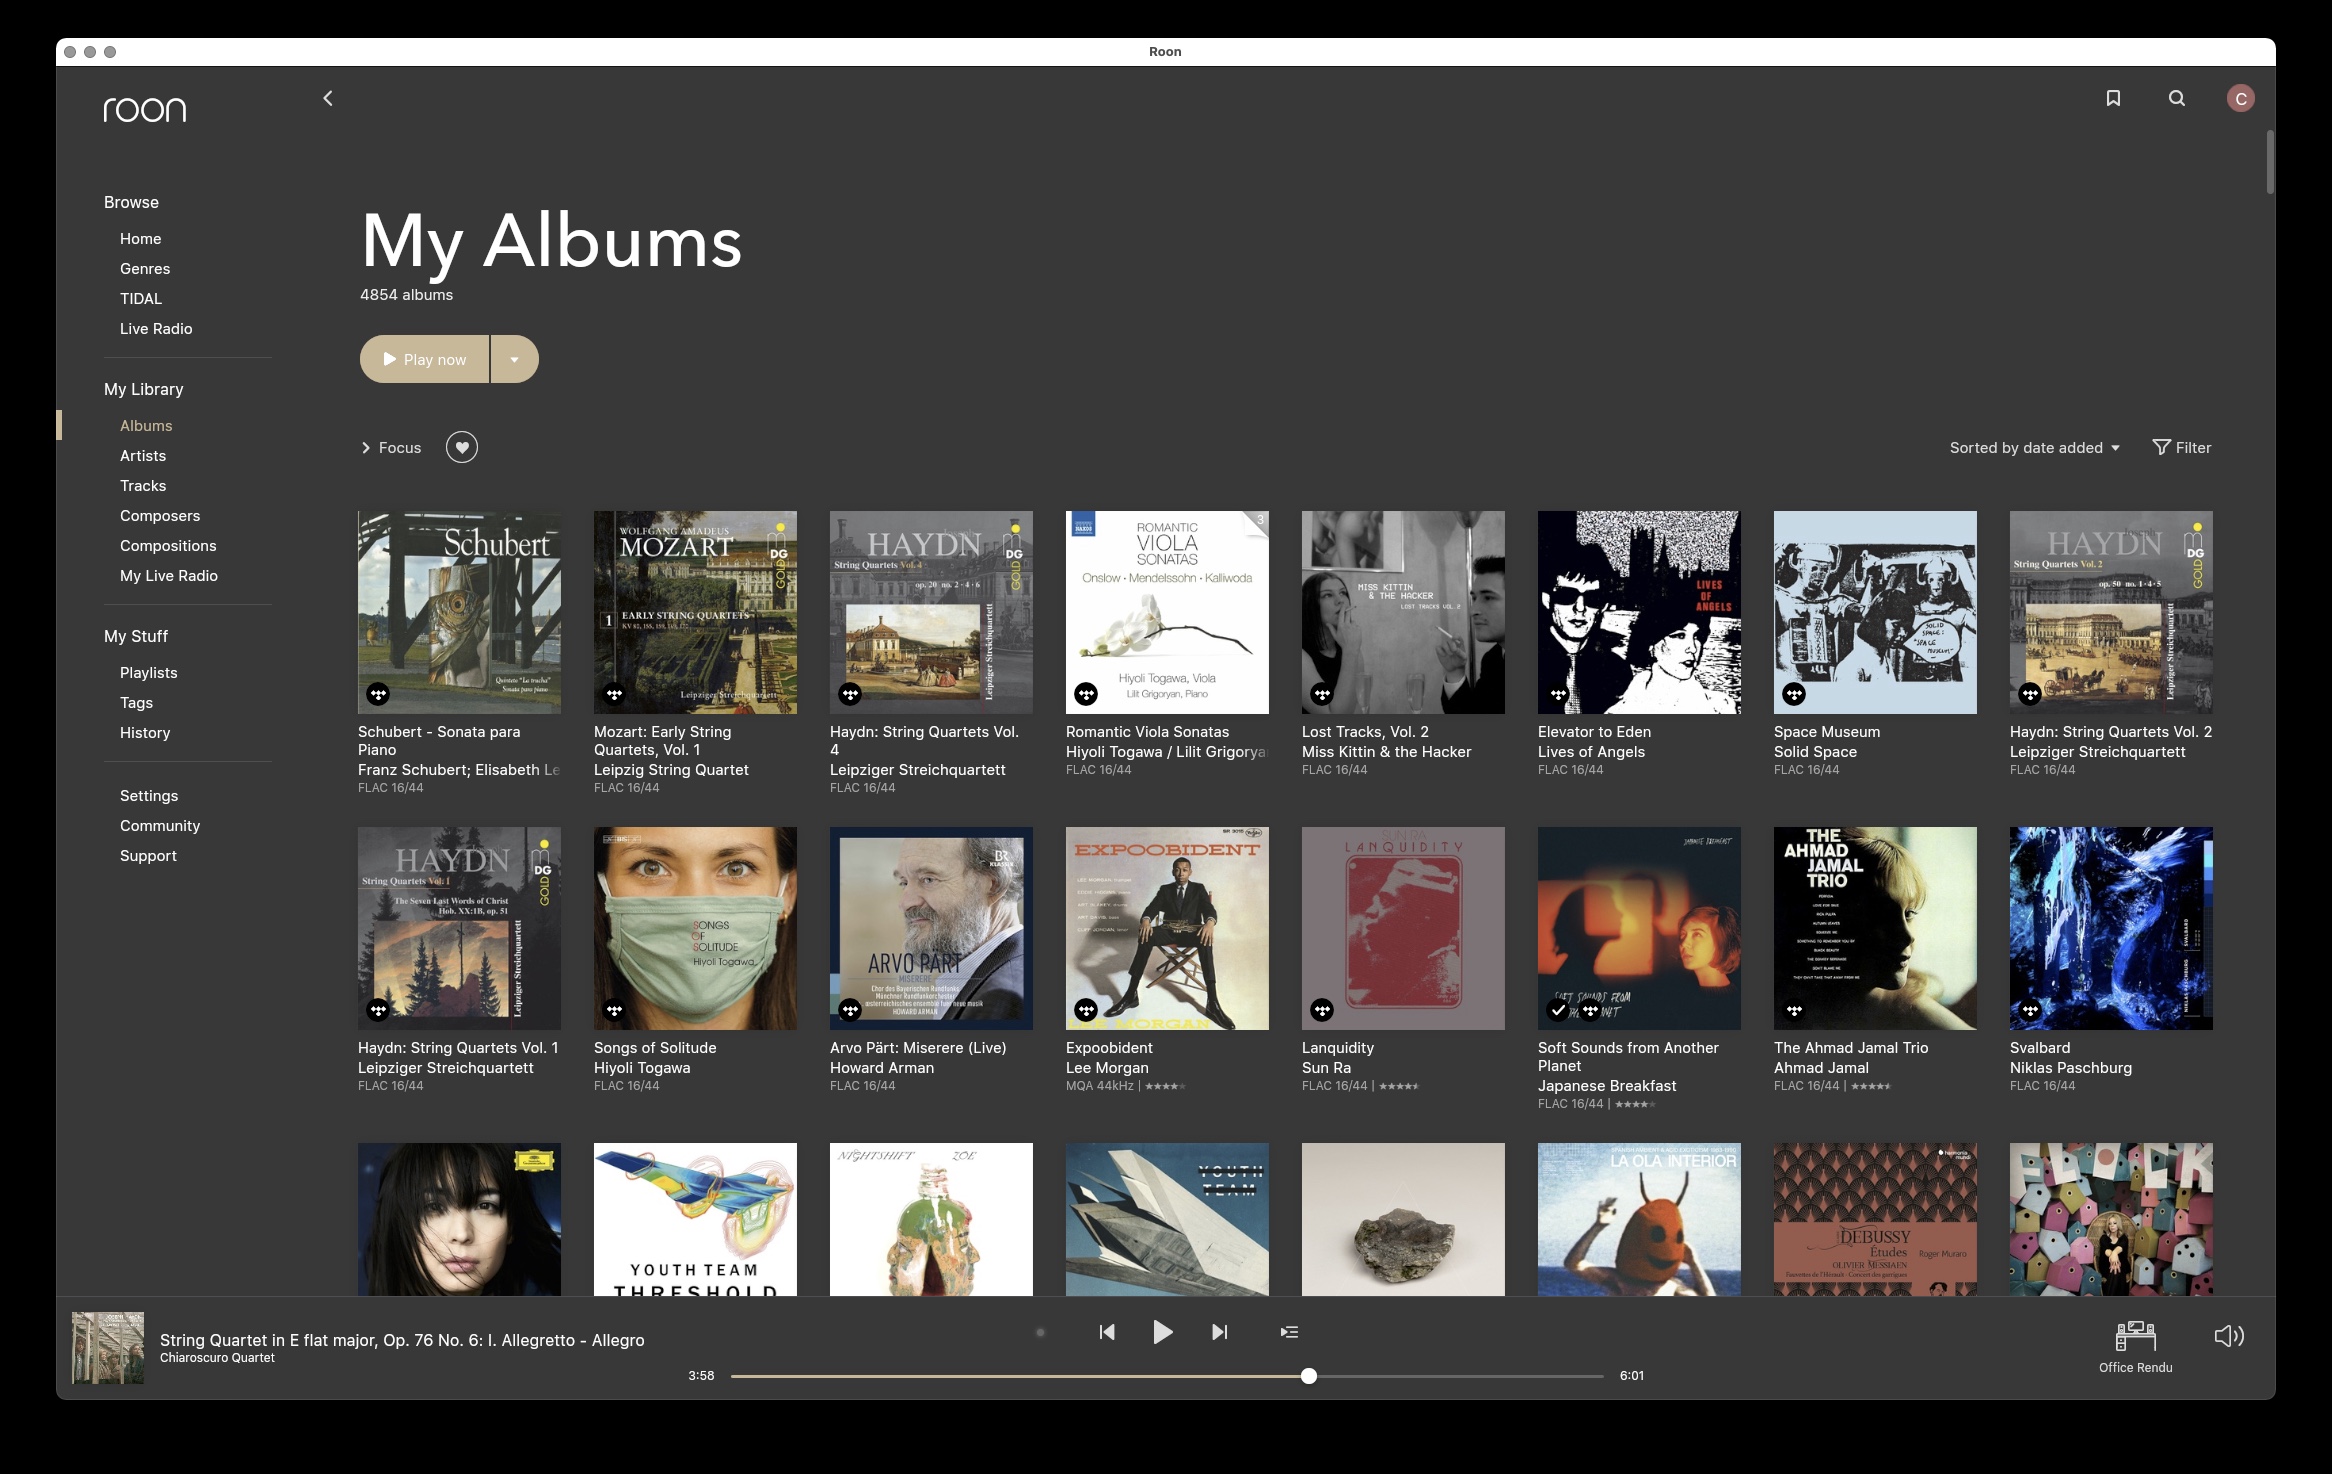Click TIDAL badge on Space Museum cover
Image resolution: width=2332 pixels, height=1474 pixels.
tap(1794, 693)
